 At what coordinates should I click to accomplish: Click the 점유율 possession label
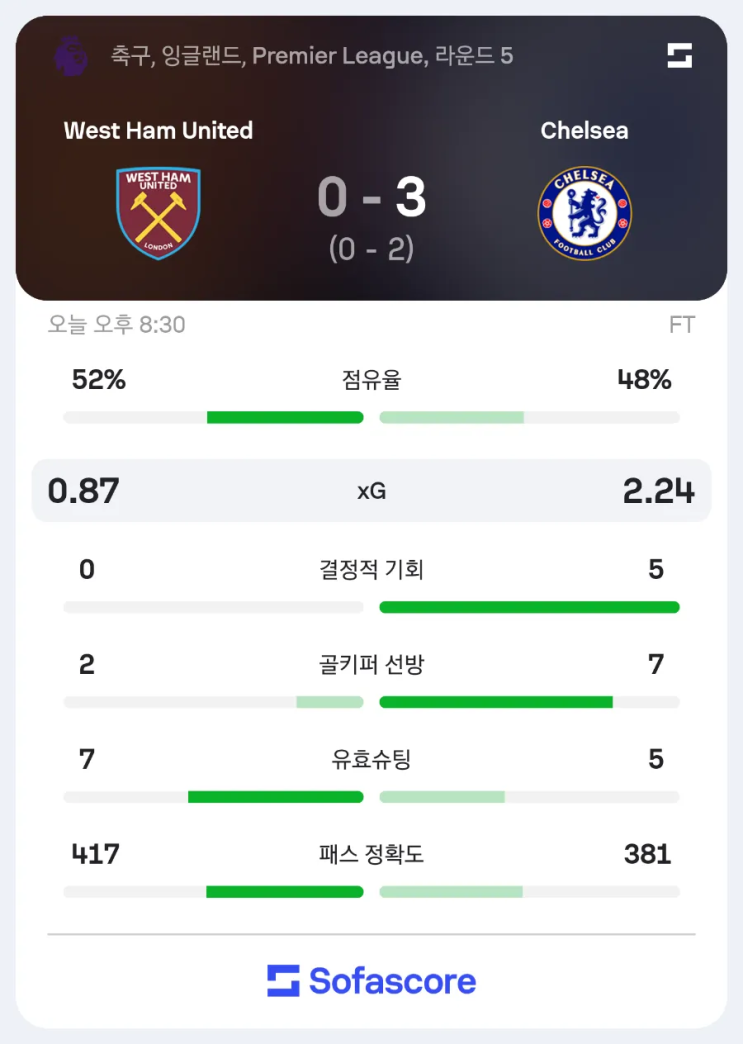pyautogui.click(x=371, y=380)
